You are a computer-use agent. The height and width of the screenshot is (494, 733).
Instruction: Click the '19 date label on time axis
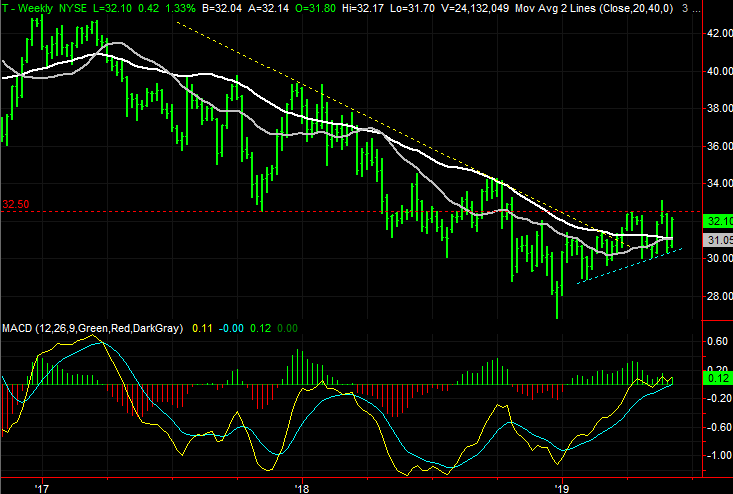point(562,487)
